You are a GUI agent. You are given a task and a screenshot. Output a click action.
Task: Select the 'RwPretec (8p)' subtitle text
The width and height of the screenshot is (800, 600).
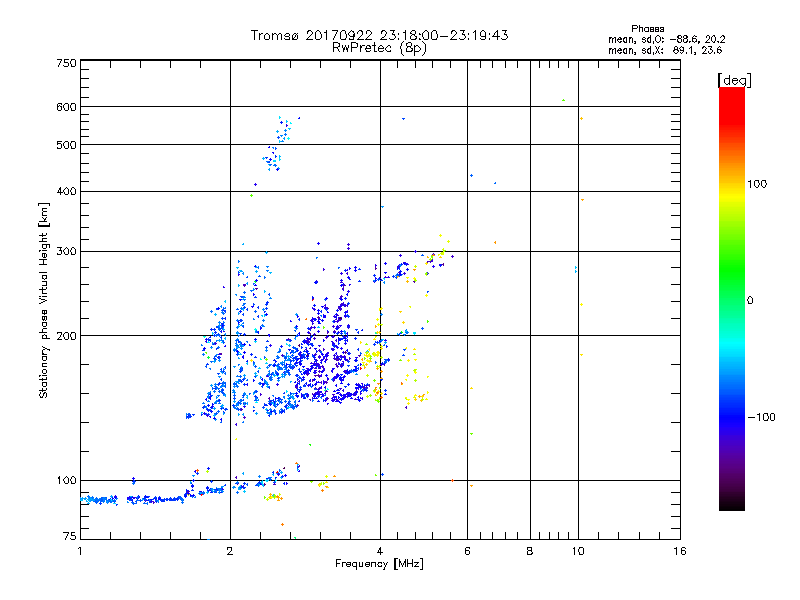(x=379, y=48)
